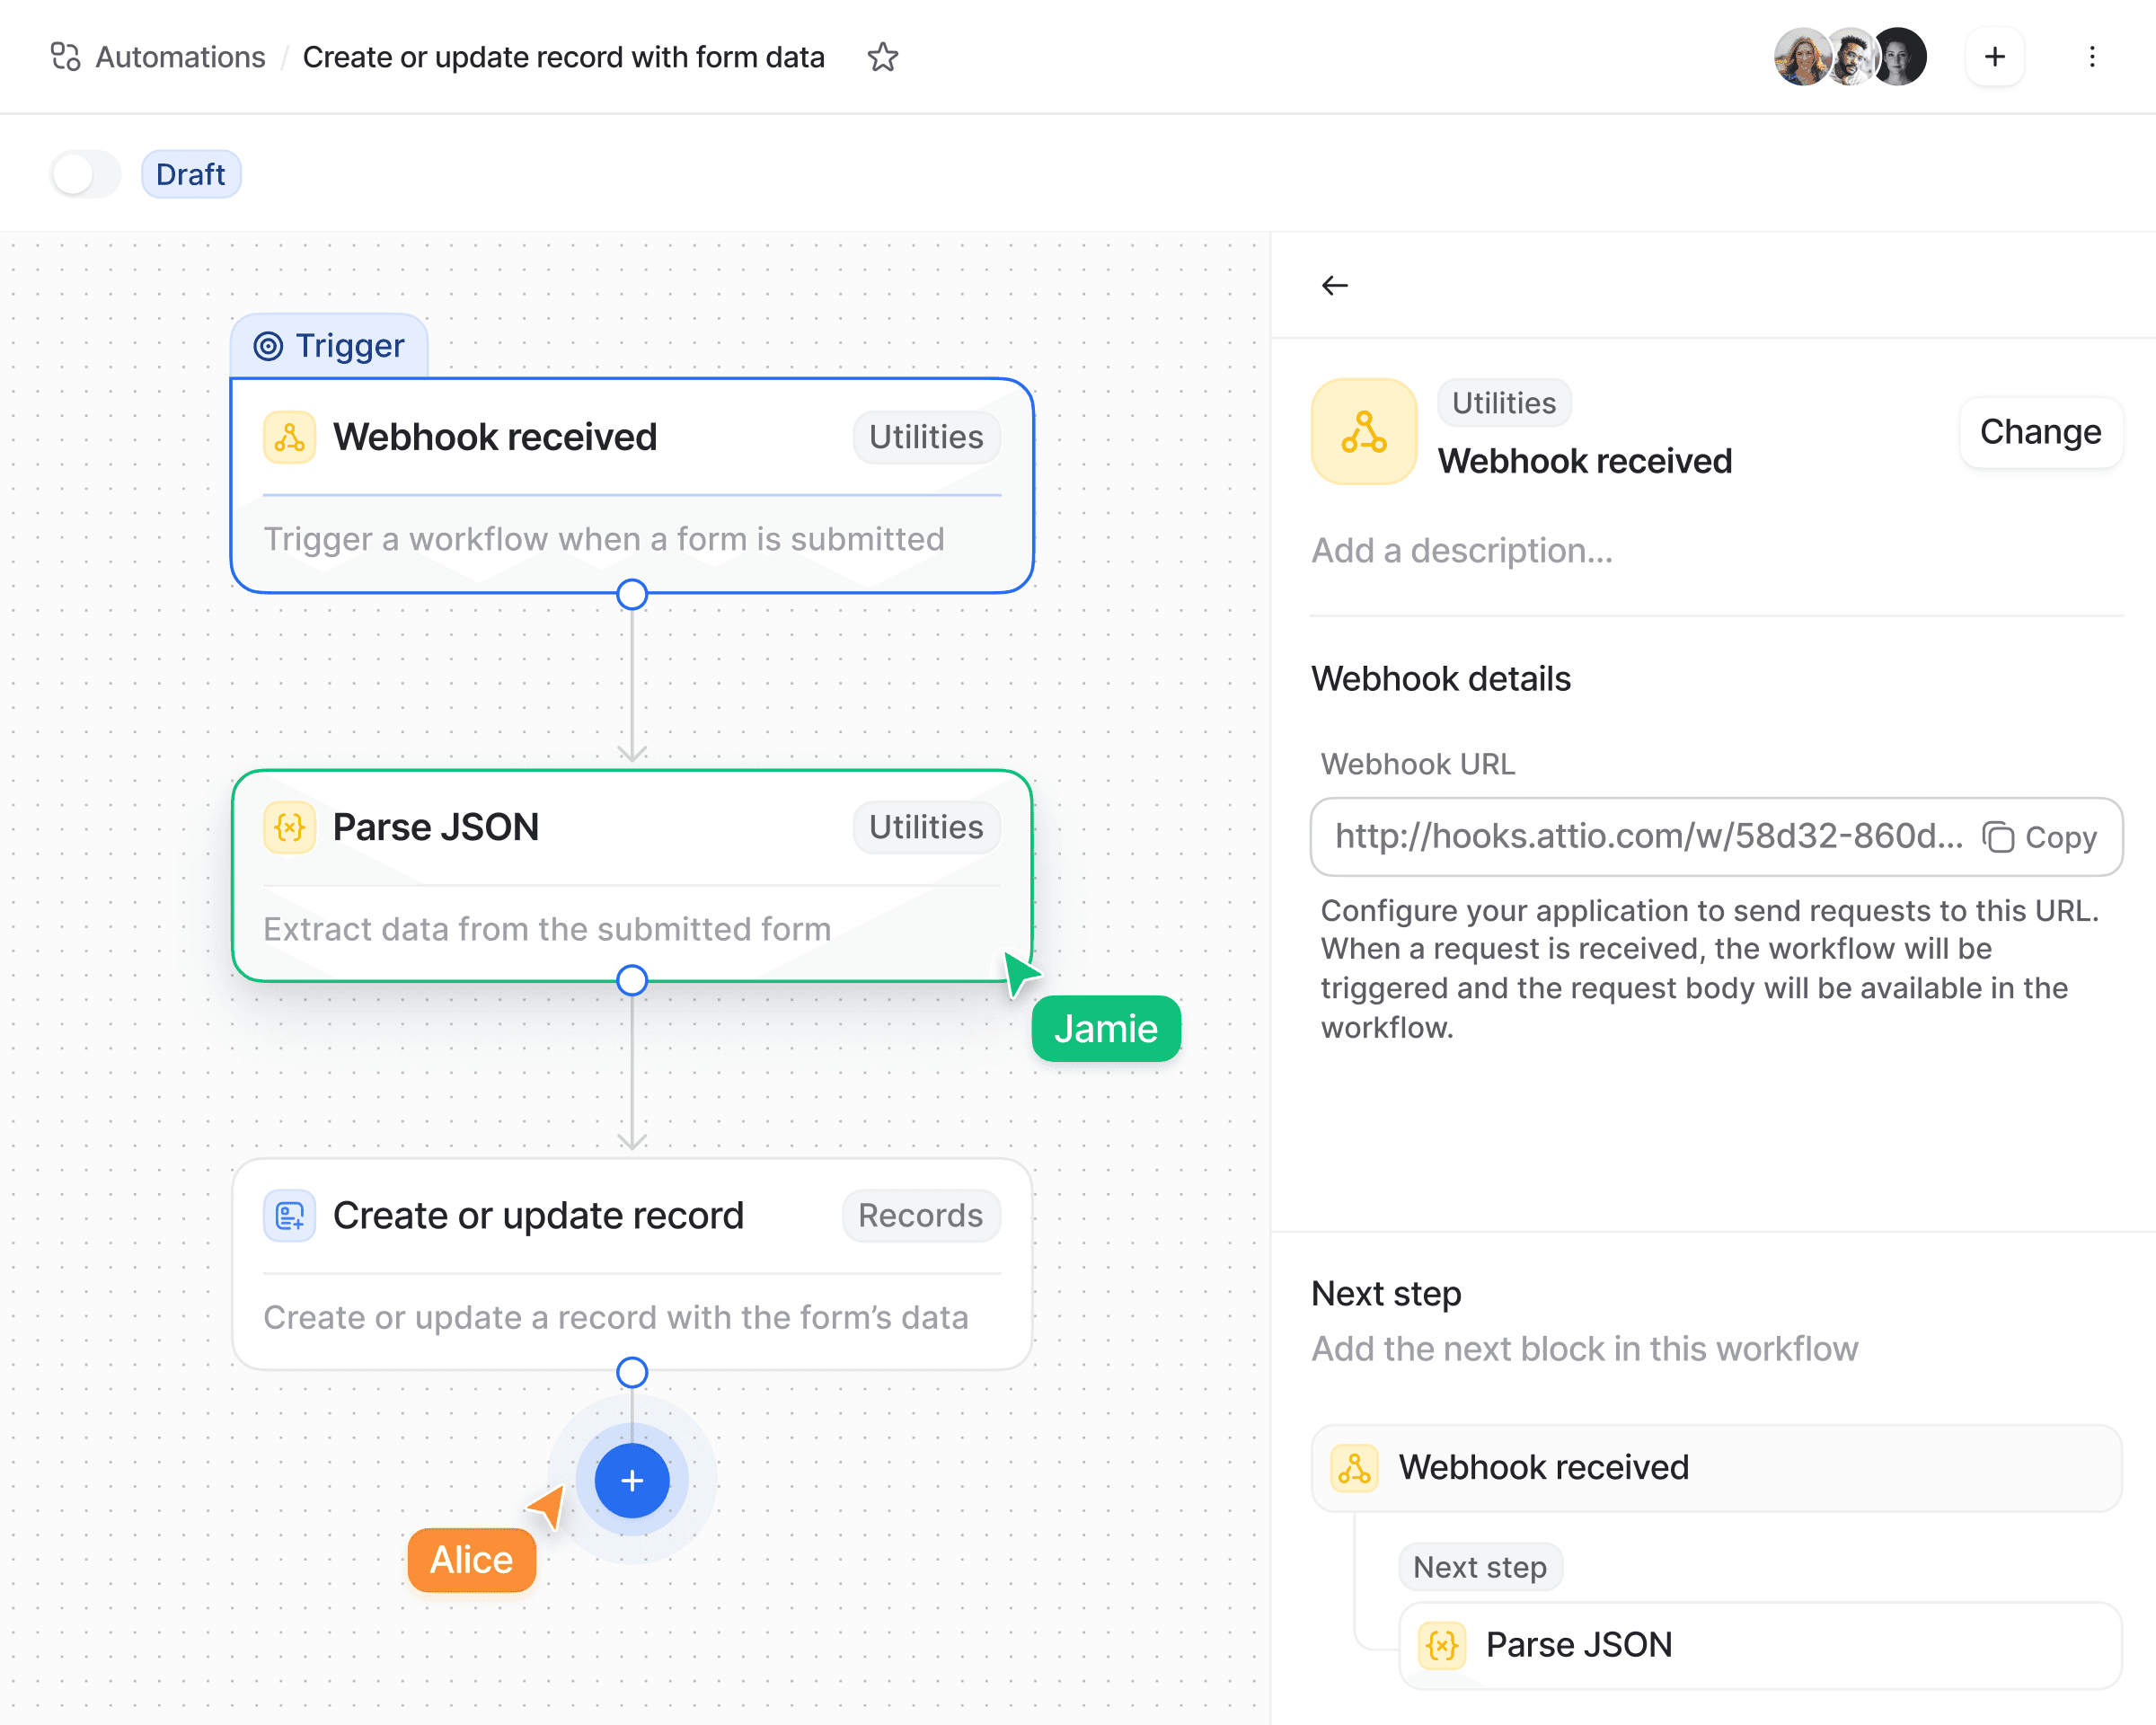
Task: Select the Webhook received trigger icon on canvas
Action: [289, 437]
